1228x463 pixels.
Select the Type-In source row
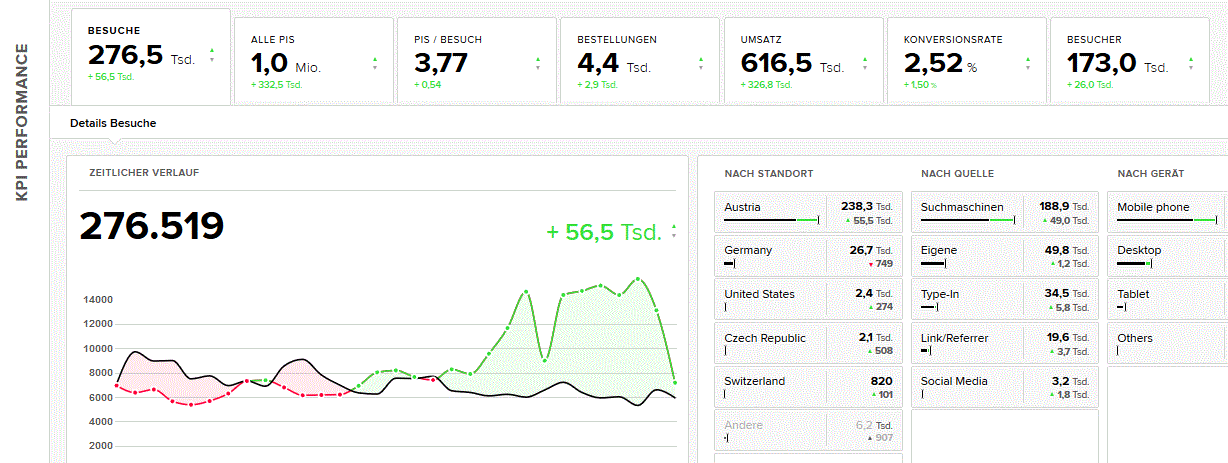pyautogui.click(x=1005, y=300)
